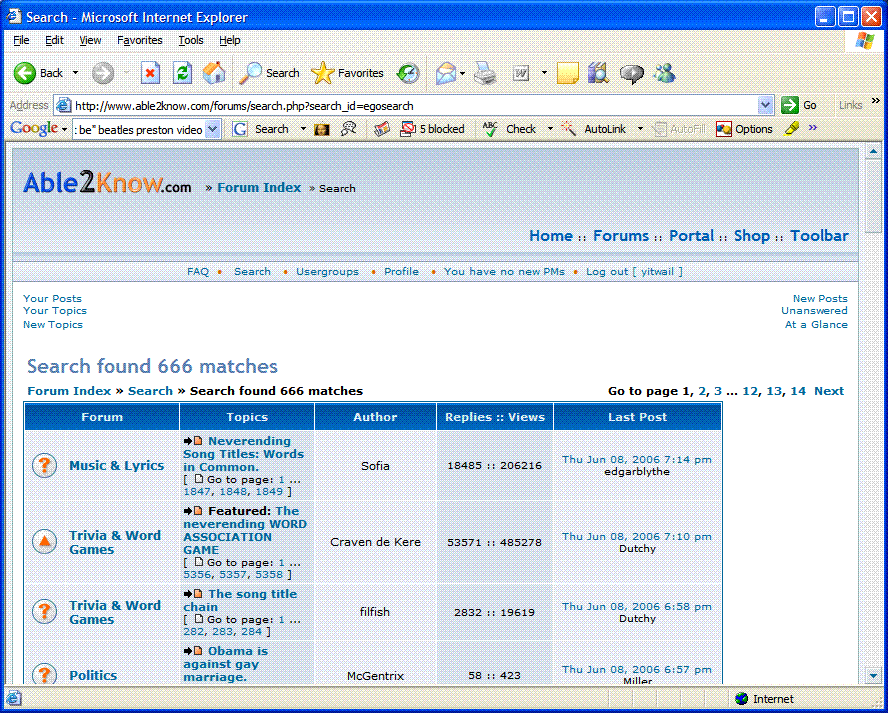Expand the Edit with Word dropdown arrow
The height and width of the screenshot is (713, 888).
(544, 73)
